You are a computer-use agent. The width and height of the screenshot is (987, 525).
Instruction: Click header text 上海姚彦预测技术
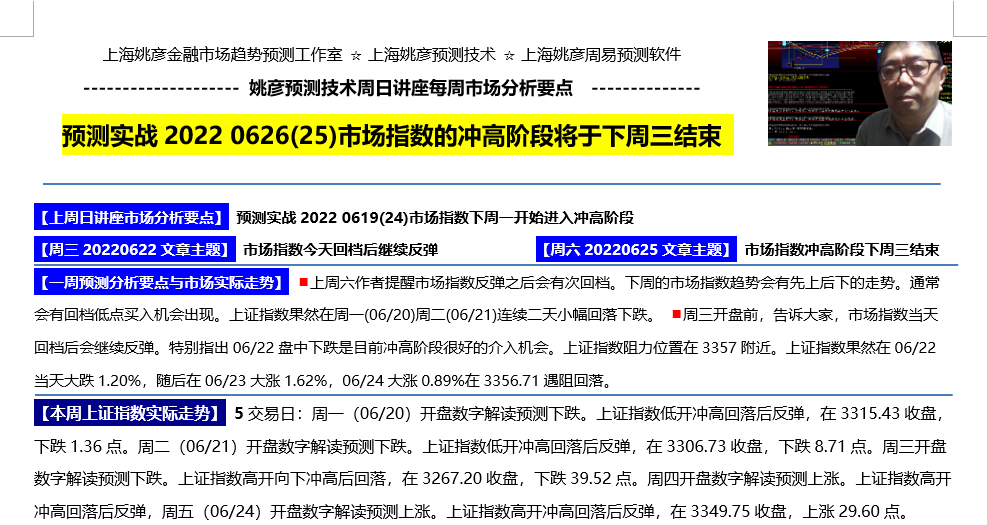pos(432,55)
